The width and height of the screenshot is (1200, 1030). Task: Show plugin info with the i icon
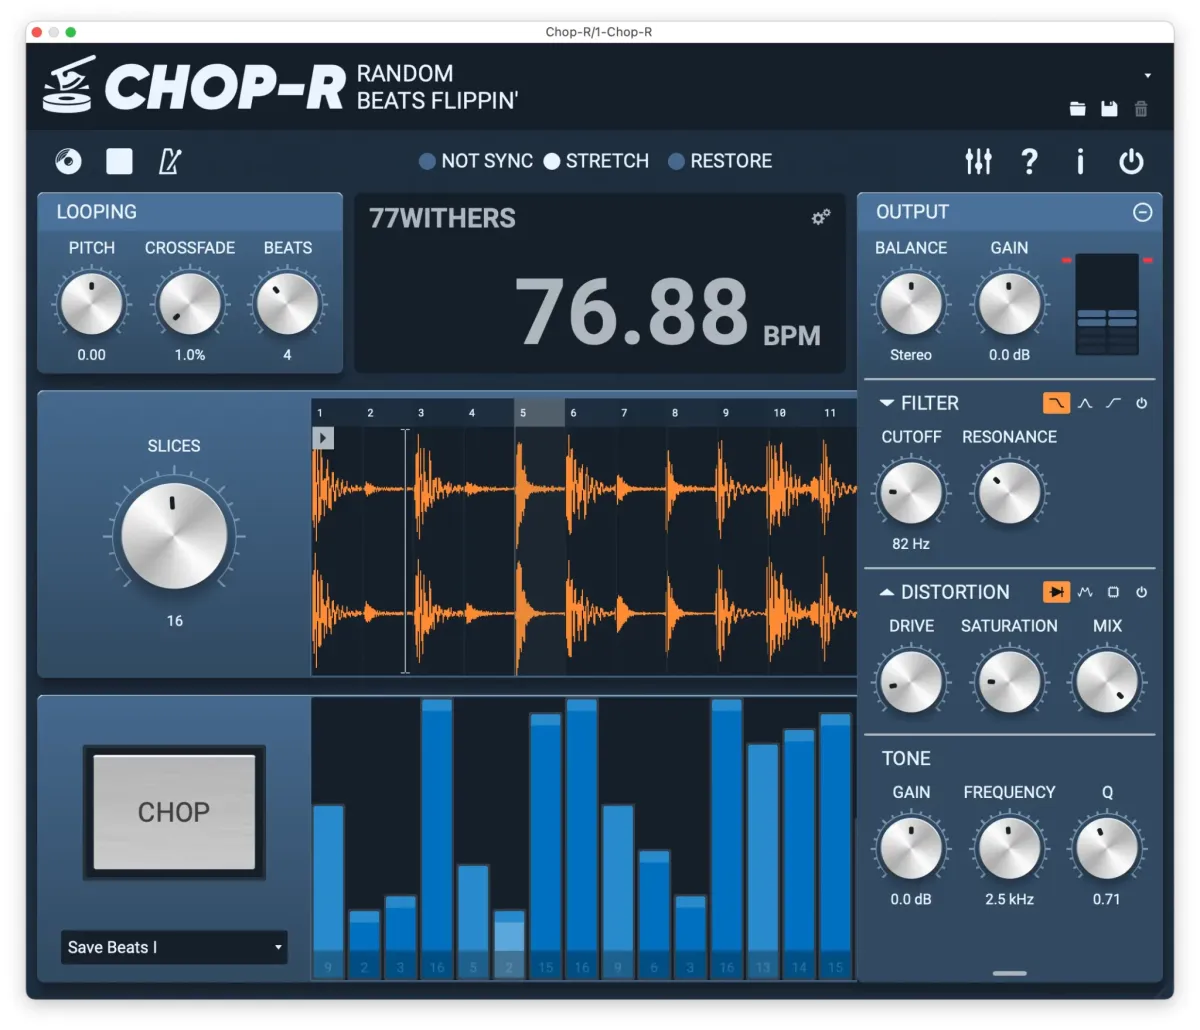click(1080, 161)
